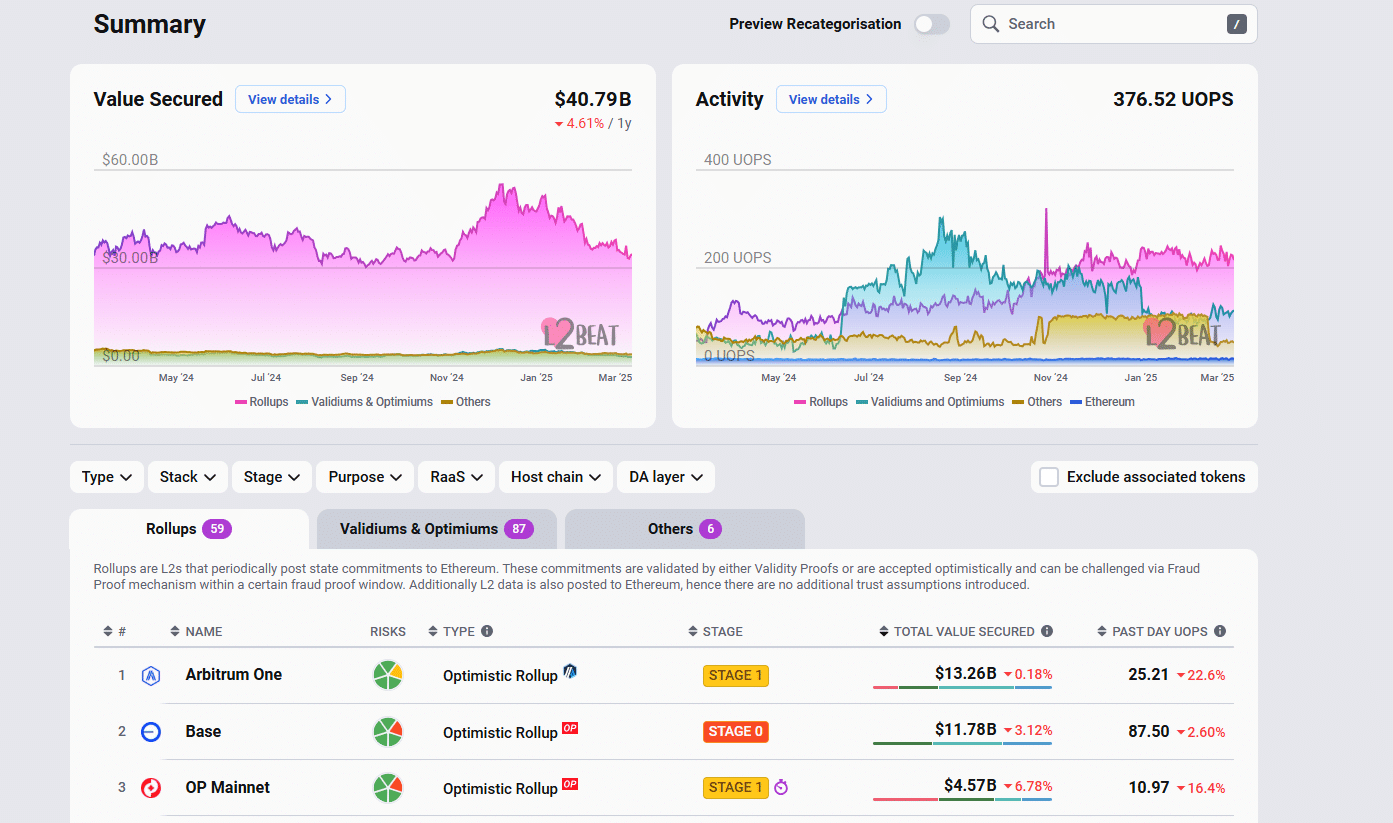Sort table by TOTAL VALUE SECURED
This screenshot has height=823, width=1393.
pos(957,631)
